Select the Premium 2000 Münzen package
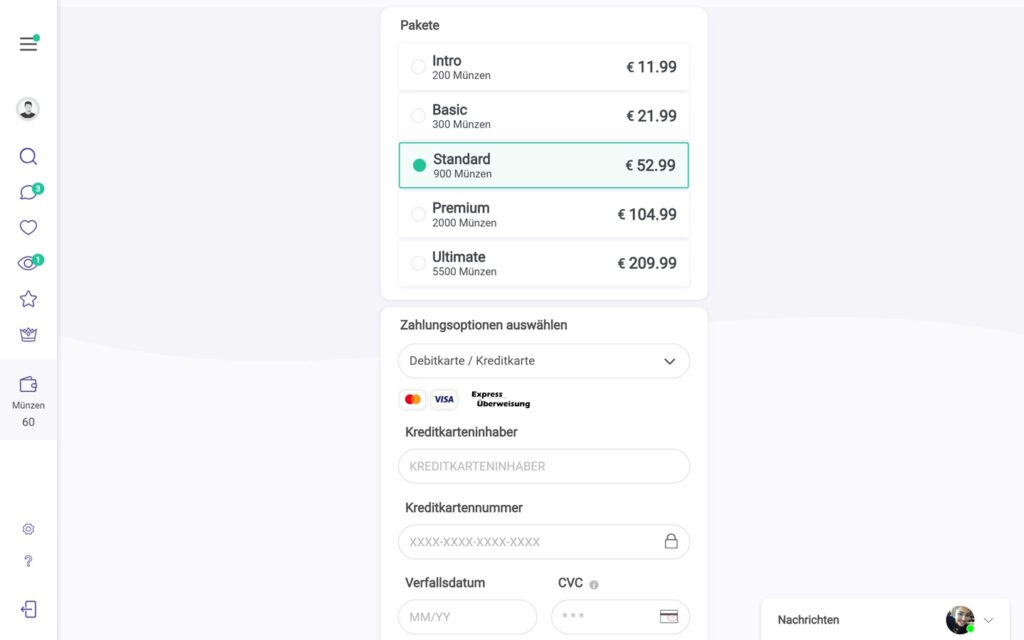 tap(543, 214)
